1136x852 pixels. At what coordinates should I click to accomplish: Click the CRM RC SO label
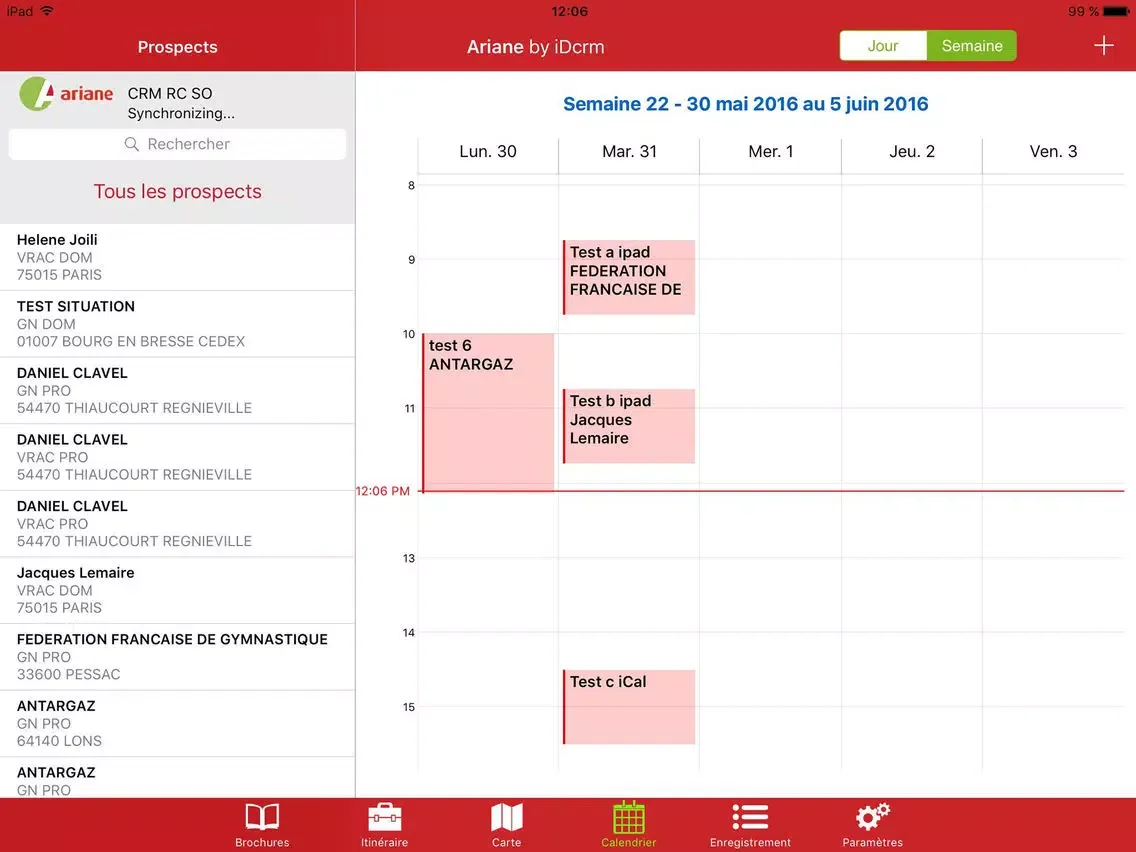pos(170,93)
